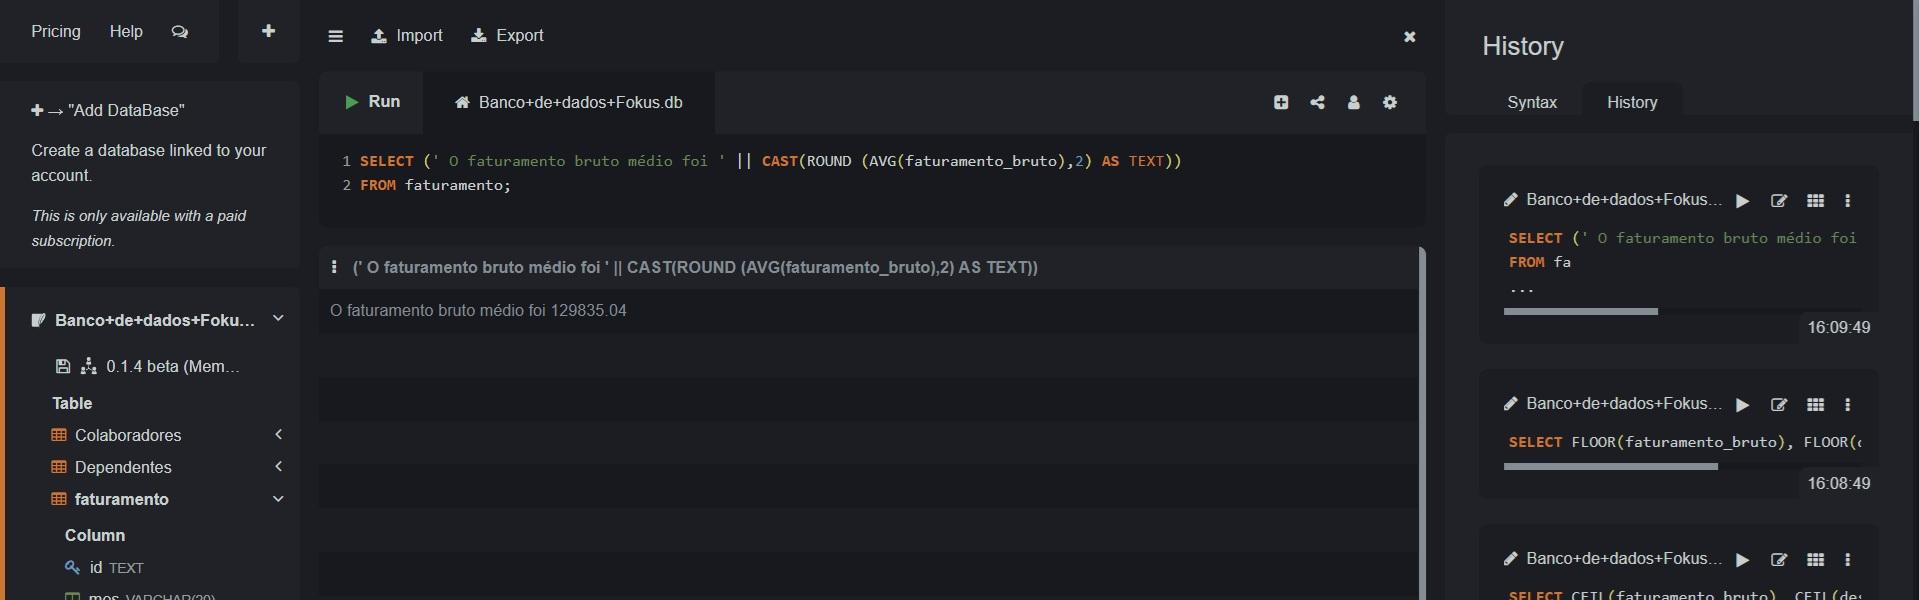Image resolution: width=1919 pixels, height=600 pixels.
Task: Edit the 16:09:49 history query
Action: tap(1779, 201)
